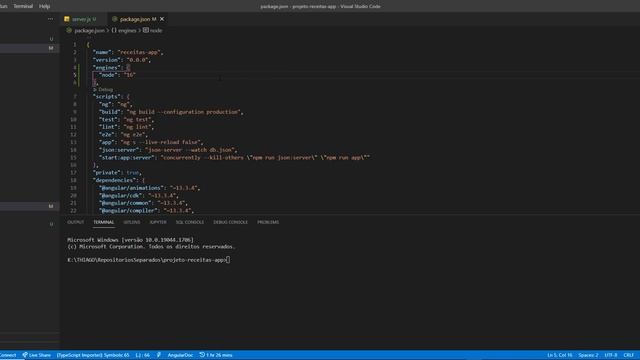Open the JUPYTER panel tab
Screen dimensions: 640x360
pyautogui.click(x=158, y=222)
